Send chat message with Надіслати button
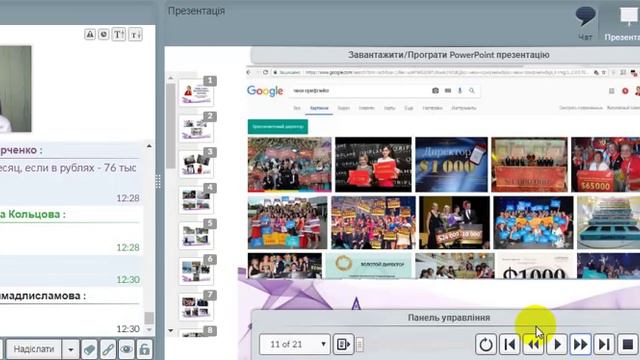 pos(34,349)
